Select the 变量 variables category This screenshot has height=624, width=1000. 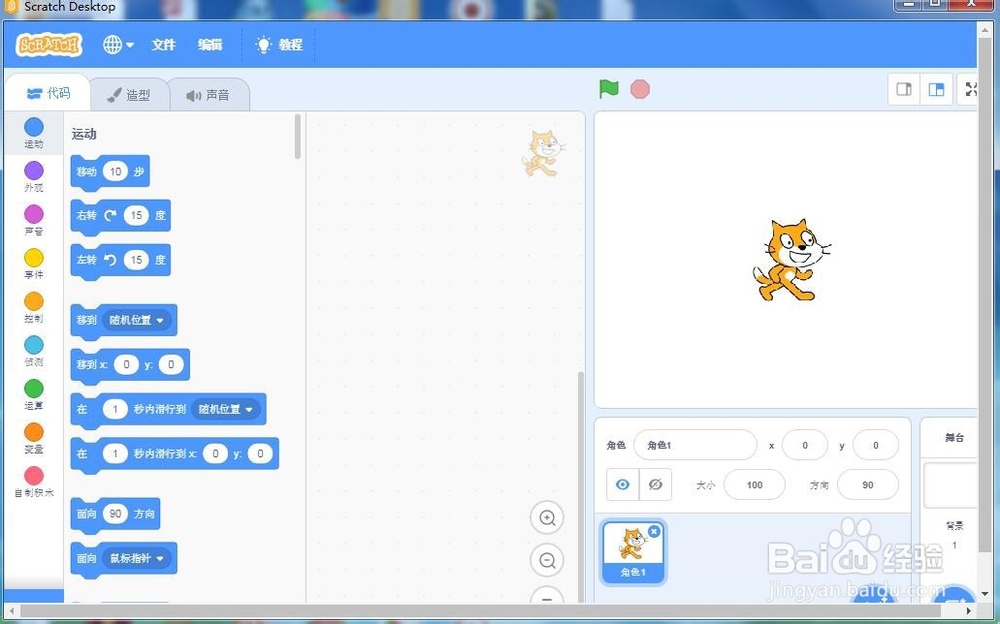click(34, 438)
